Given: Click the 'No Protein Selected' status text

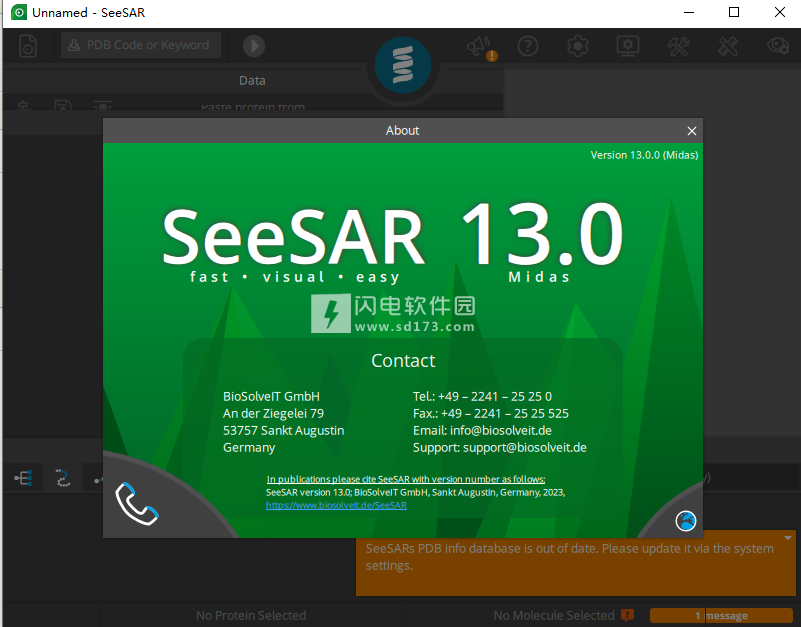Looking at the screenshot, I should click(251, 615).
